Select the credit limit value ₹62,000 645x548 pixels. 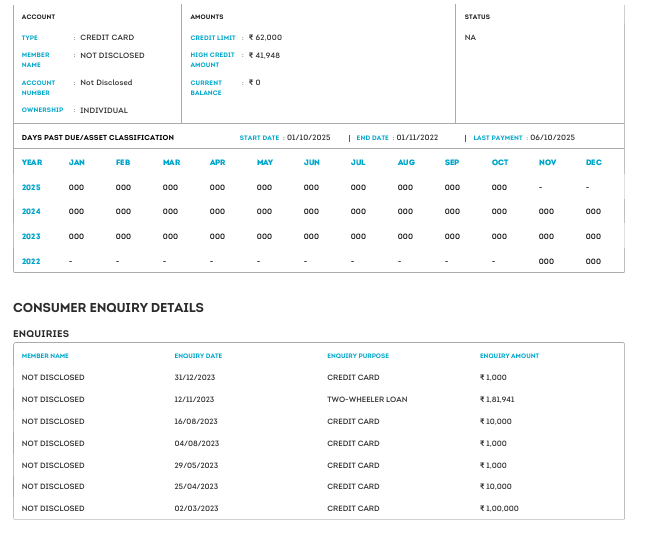pos(265,37)
